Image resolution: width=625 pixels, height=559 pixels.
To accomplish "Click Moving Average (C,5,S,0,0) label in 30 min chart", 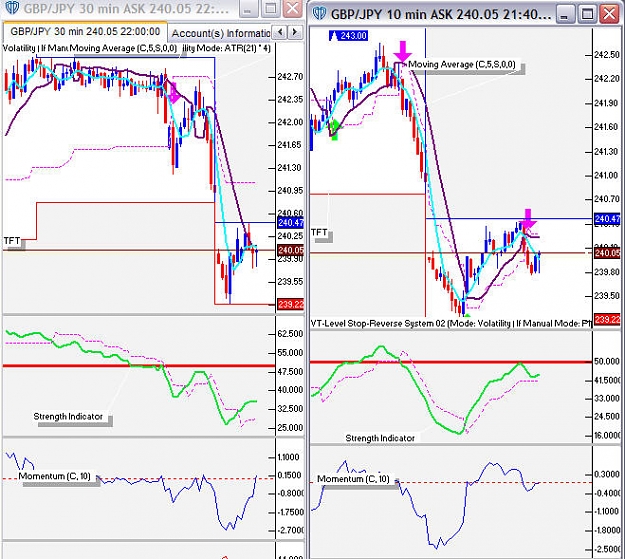I will pos(123,48).
